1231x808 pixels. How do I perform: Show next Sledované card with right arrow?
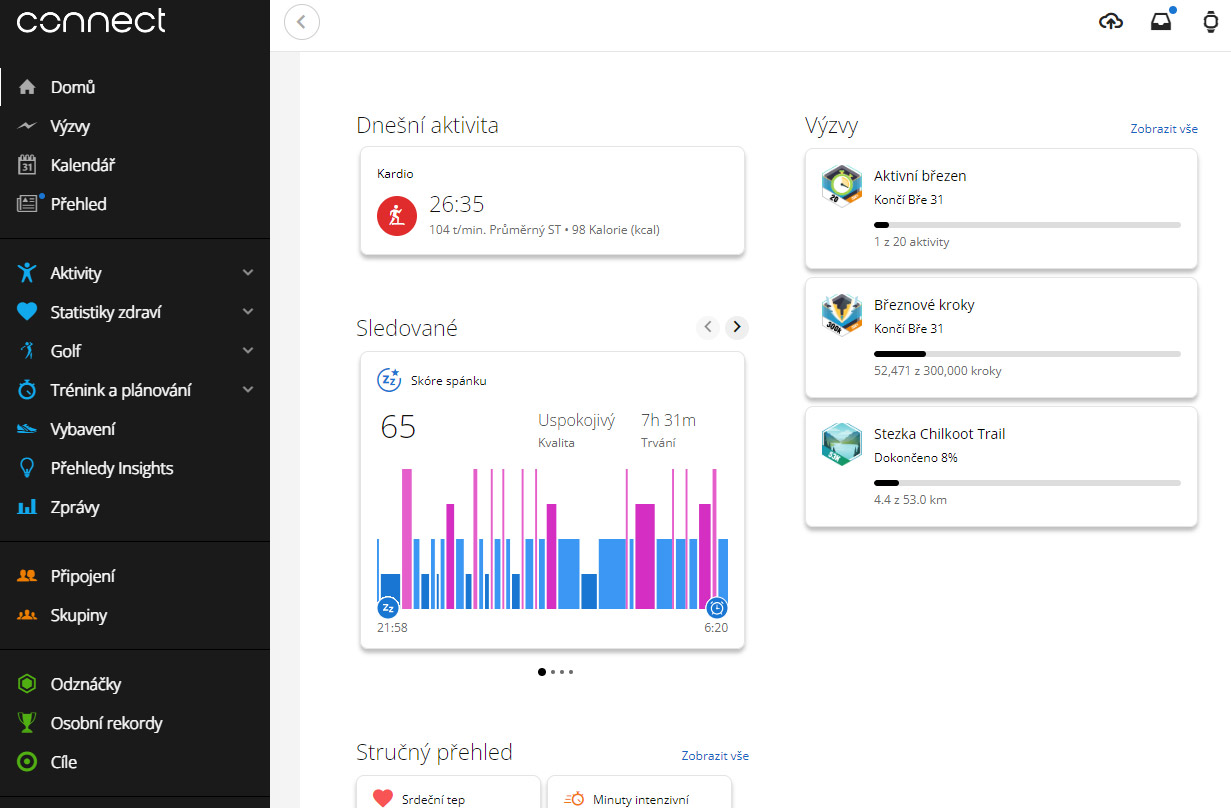pos(737,327)
